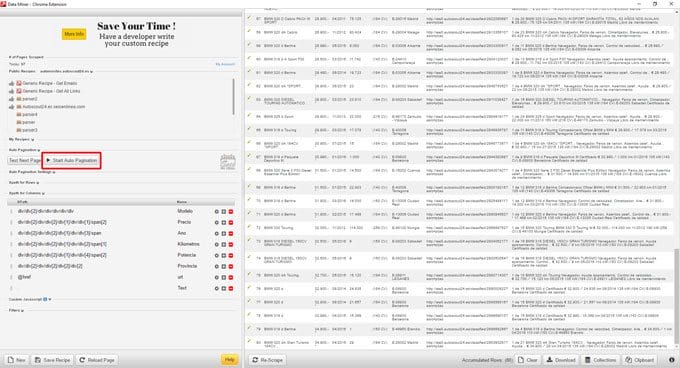Click the Reload Page button
This screenshot has height=368, width=680.
[97, 360]
